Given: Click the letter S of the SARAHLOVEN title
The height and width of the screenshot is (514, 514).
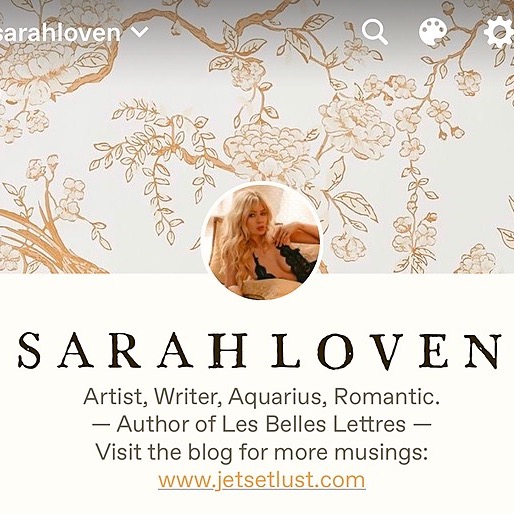Looking at the screenshot, I should 30,351.
